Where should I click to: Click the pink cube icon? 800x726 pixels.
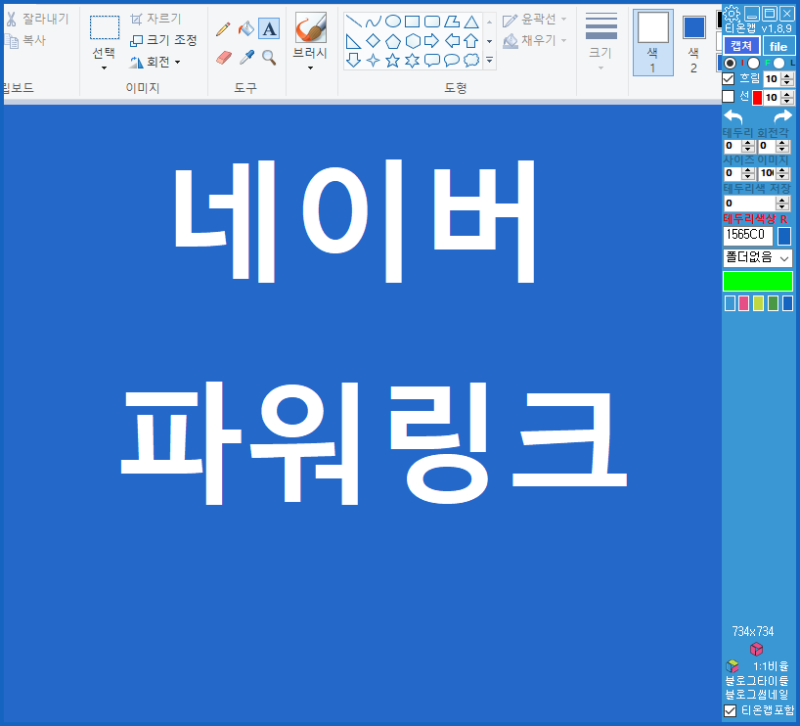(x=756, y=649)
